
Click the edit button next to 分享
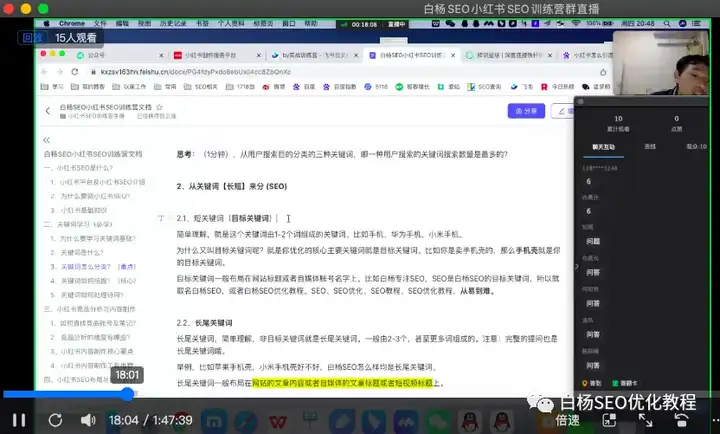563,111
